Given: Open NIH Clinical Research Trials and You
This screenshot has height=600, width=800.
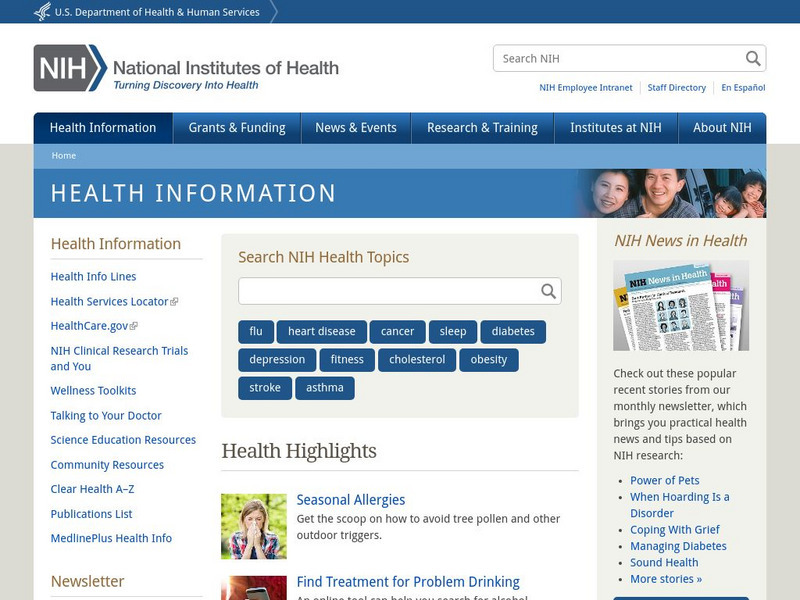Looking at the screenshot, I should 119,359.
